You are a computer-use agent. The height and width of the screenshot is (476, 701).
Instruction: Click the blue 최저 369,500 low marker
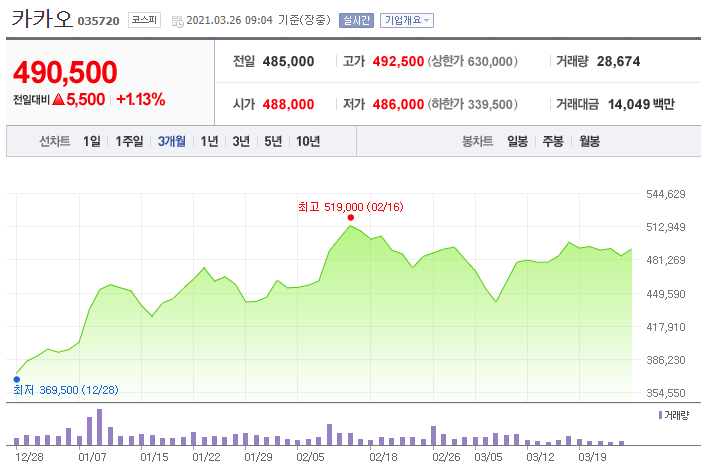pyautogui.click(x=17, y=379)
